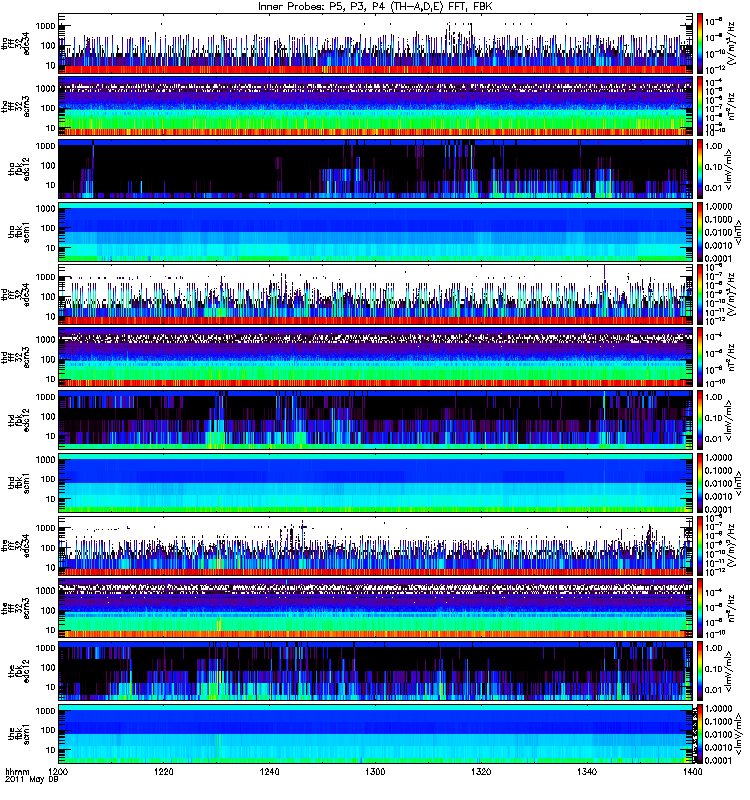This screenshot has width=750, height=800.
Task: Click the 'tha fbk edc12' y-axis title
Action: 19,169
